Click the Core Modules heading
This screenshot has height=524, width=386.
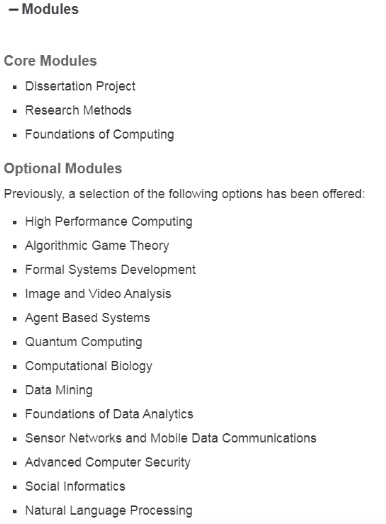50,61
